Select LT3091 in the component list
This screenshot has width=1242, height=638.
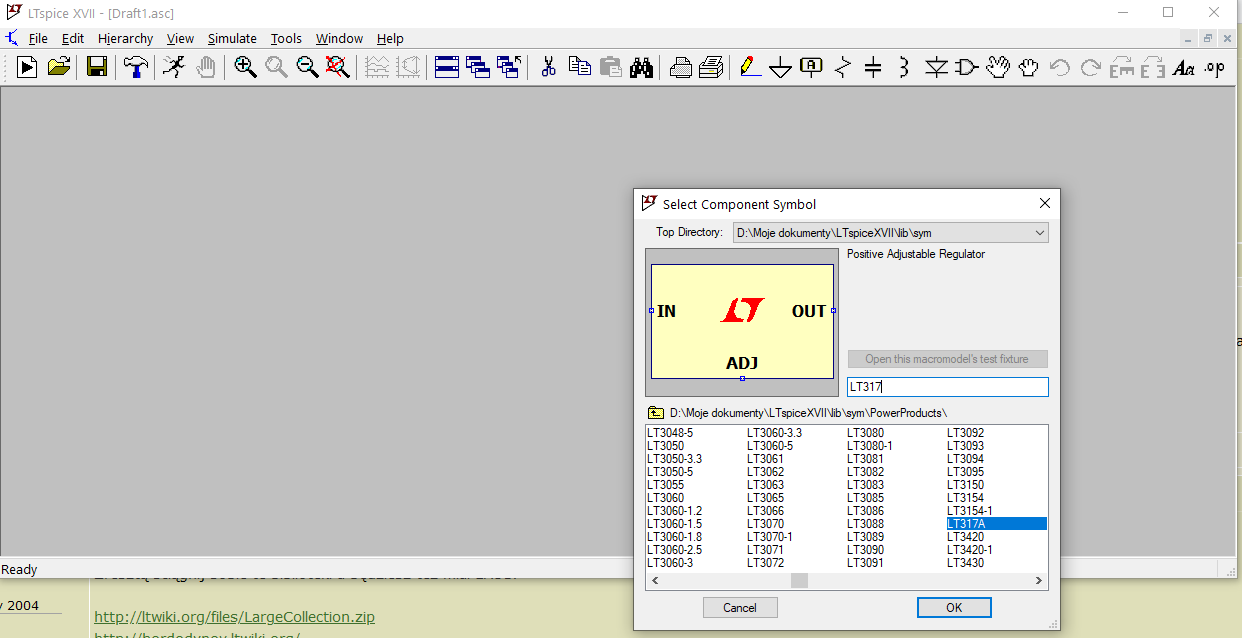coord(866,563)
